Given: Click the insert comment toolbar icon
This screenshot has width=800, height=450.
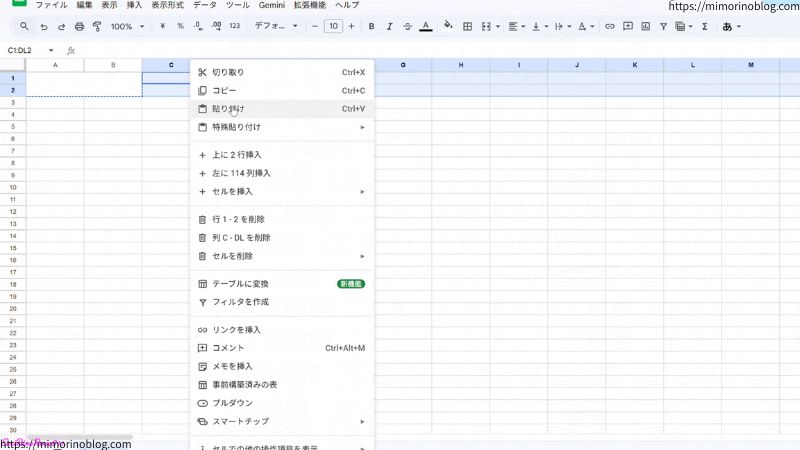Looking at the screenshot, I should [x=628, y=27].
